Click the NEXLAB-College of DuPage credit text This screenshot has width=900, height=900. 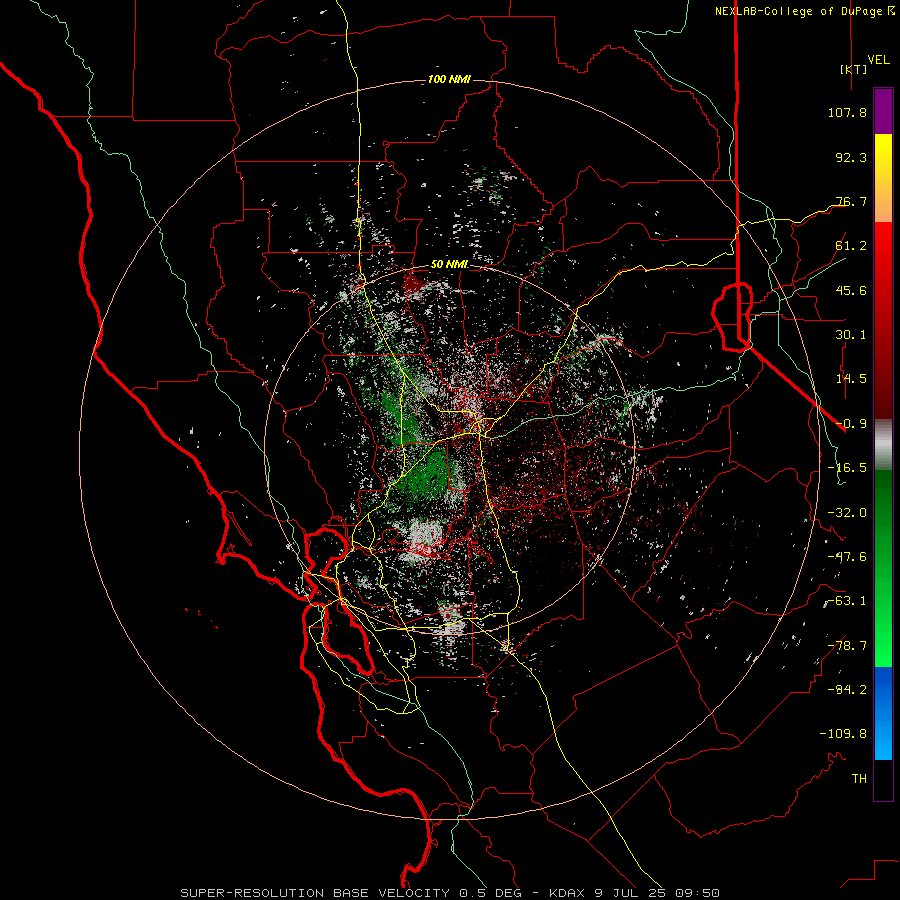tap(805, 11)
